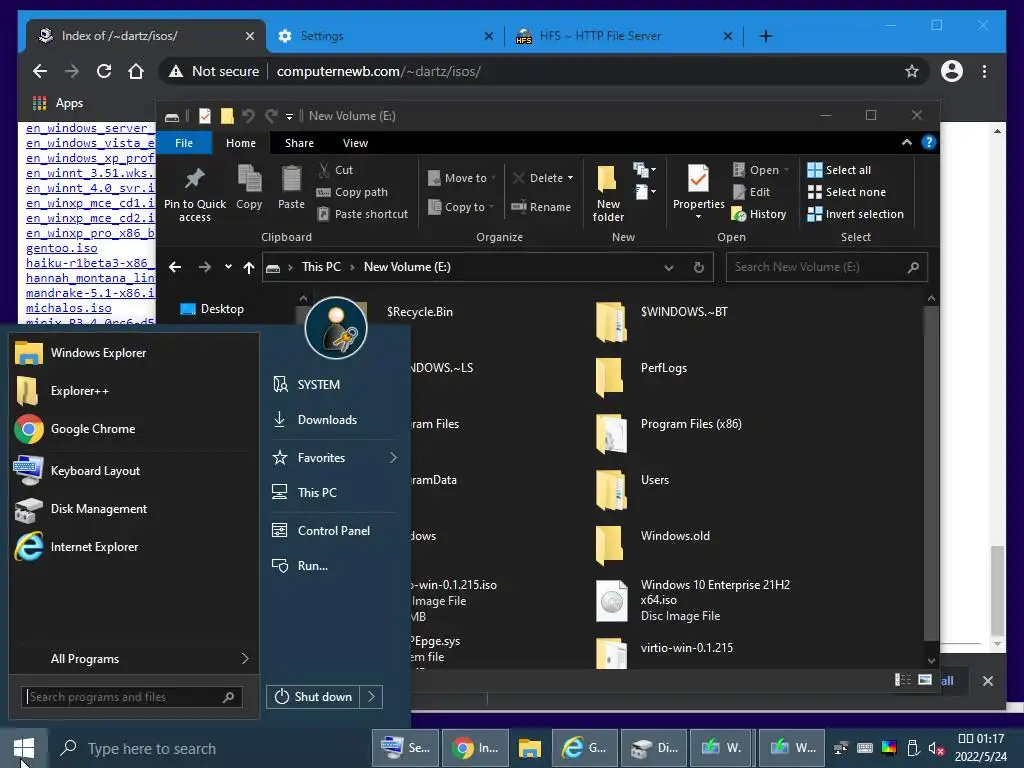Image resolution: width=1024 pixels, height=768 pixels.
Task: Expand Open dropdown in ribbon
Action: point(786,170)
